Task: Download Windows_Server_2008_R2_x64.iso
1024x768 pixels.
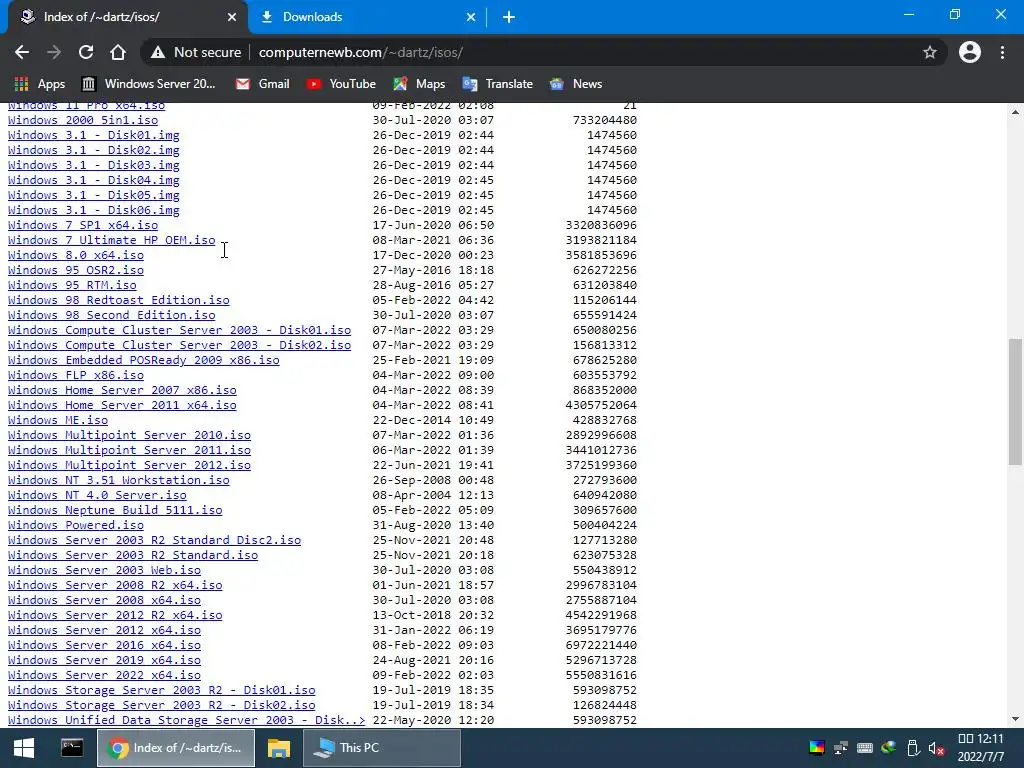Action: coord(115,586)
